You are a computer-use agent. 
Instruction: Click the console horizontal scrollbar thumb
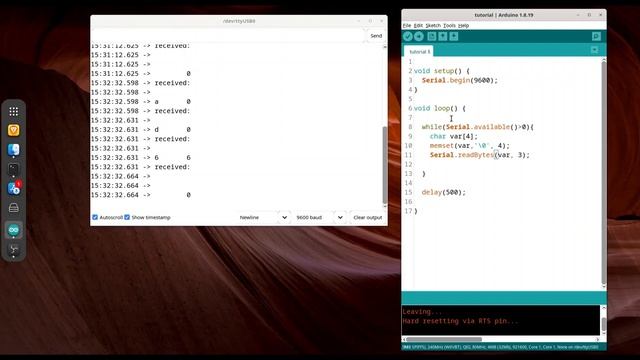coord(444,339)
